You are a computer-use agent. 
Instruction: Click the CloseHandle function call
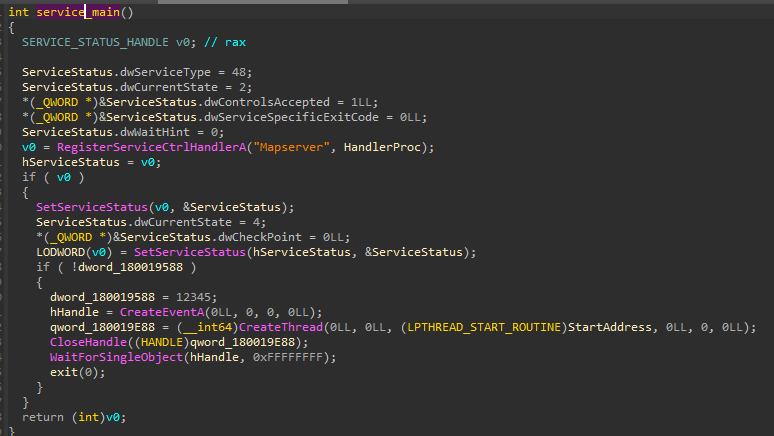[x=88, y=342]
